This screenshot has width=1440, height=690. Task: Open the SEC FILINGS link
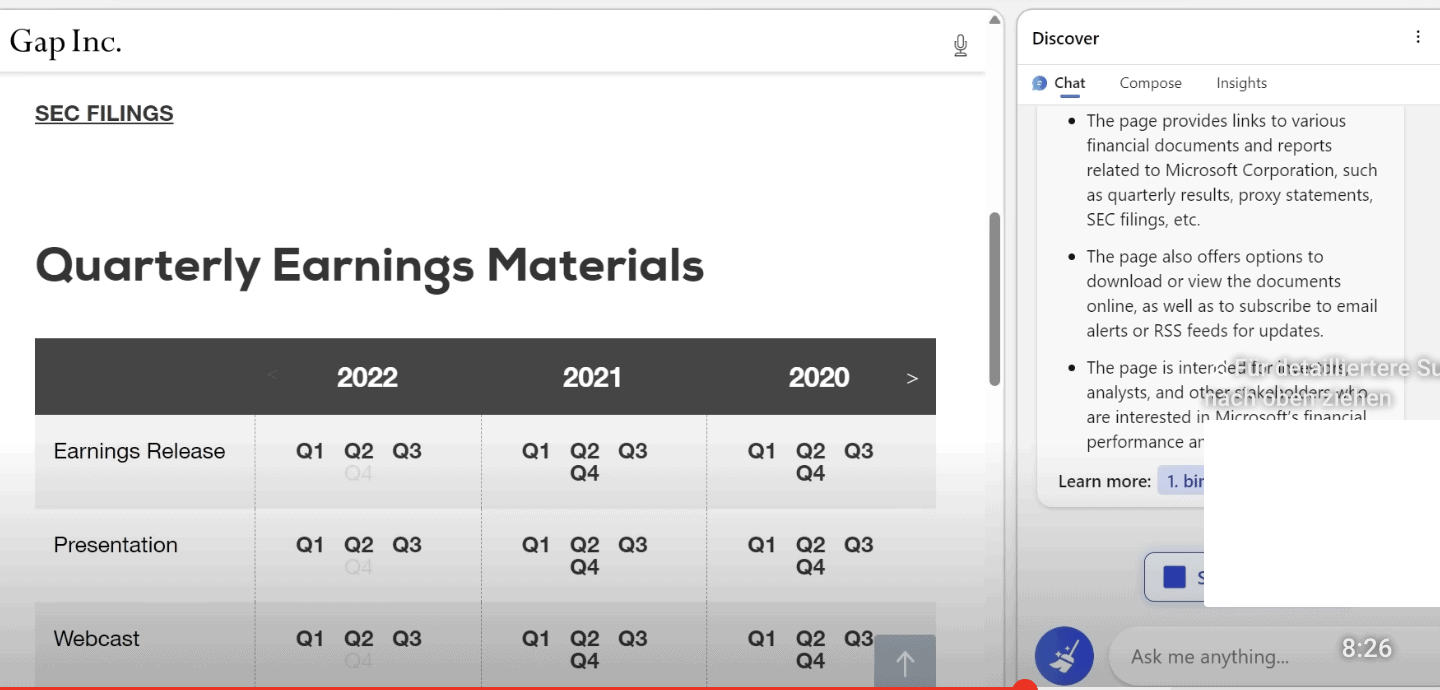pos(104,114)
